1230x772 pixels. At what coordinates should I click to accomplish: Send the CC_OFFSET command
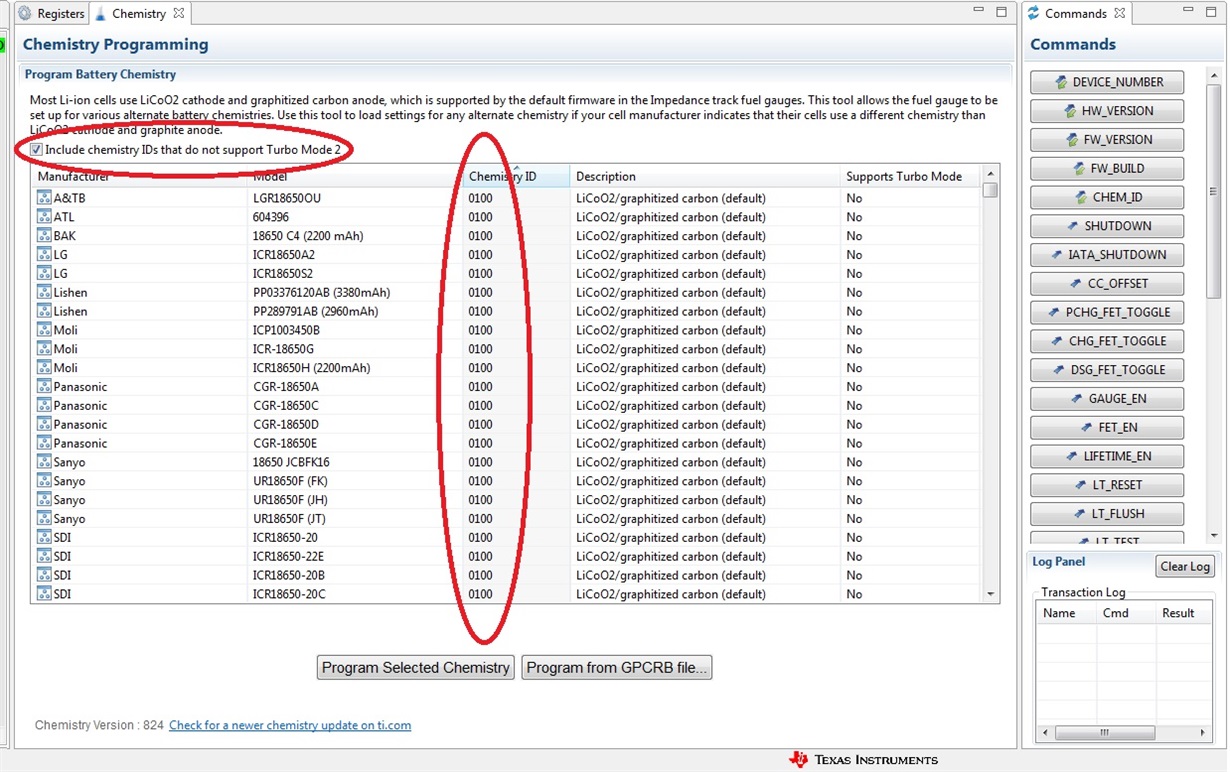(1107, 283)
